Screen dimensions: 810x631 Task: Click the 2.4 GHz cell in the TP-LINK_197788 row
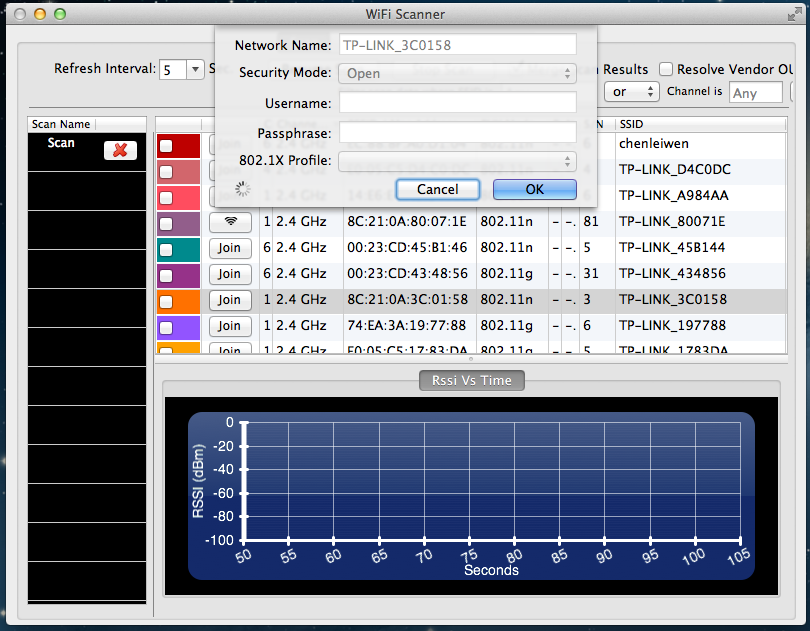pyautogui.click(x=301, y=326)
